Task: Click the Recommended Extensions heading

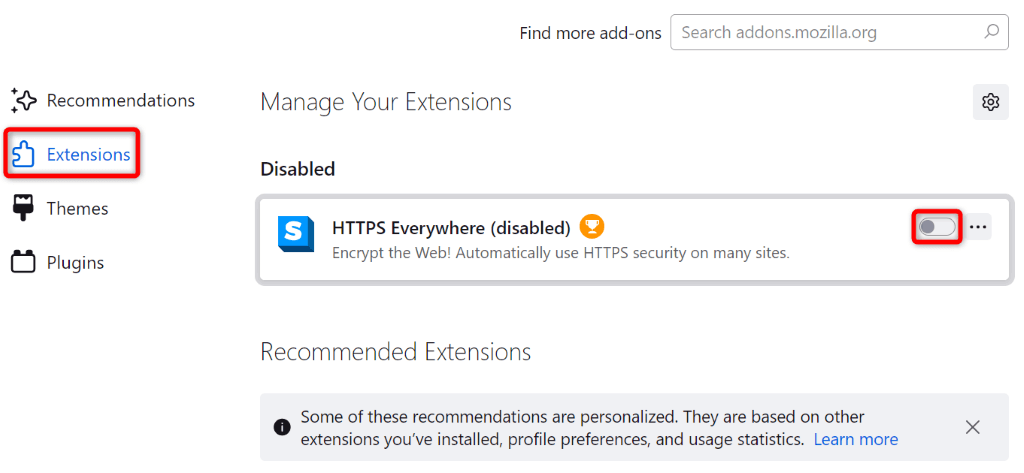Action: click(395, 352)
